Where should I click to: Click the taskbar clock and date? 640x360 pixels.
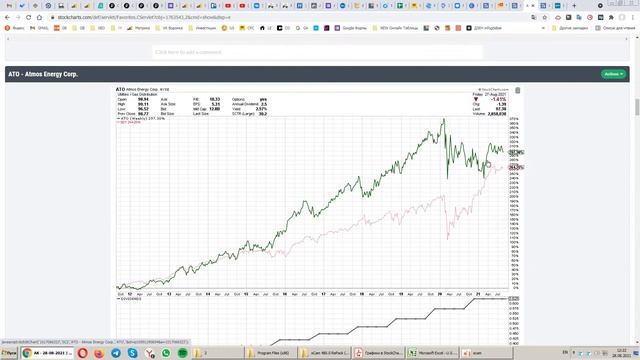pyautogui.click(x=621, y=353)
